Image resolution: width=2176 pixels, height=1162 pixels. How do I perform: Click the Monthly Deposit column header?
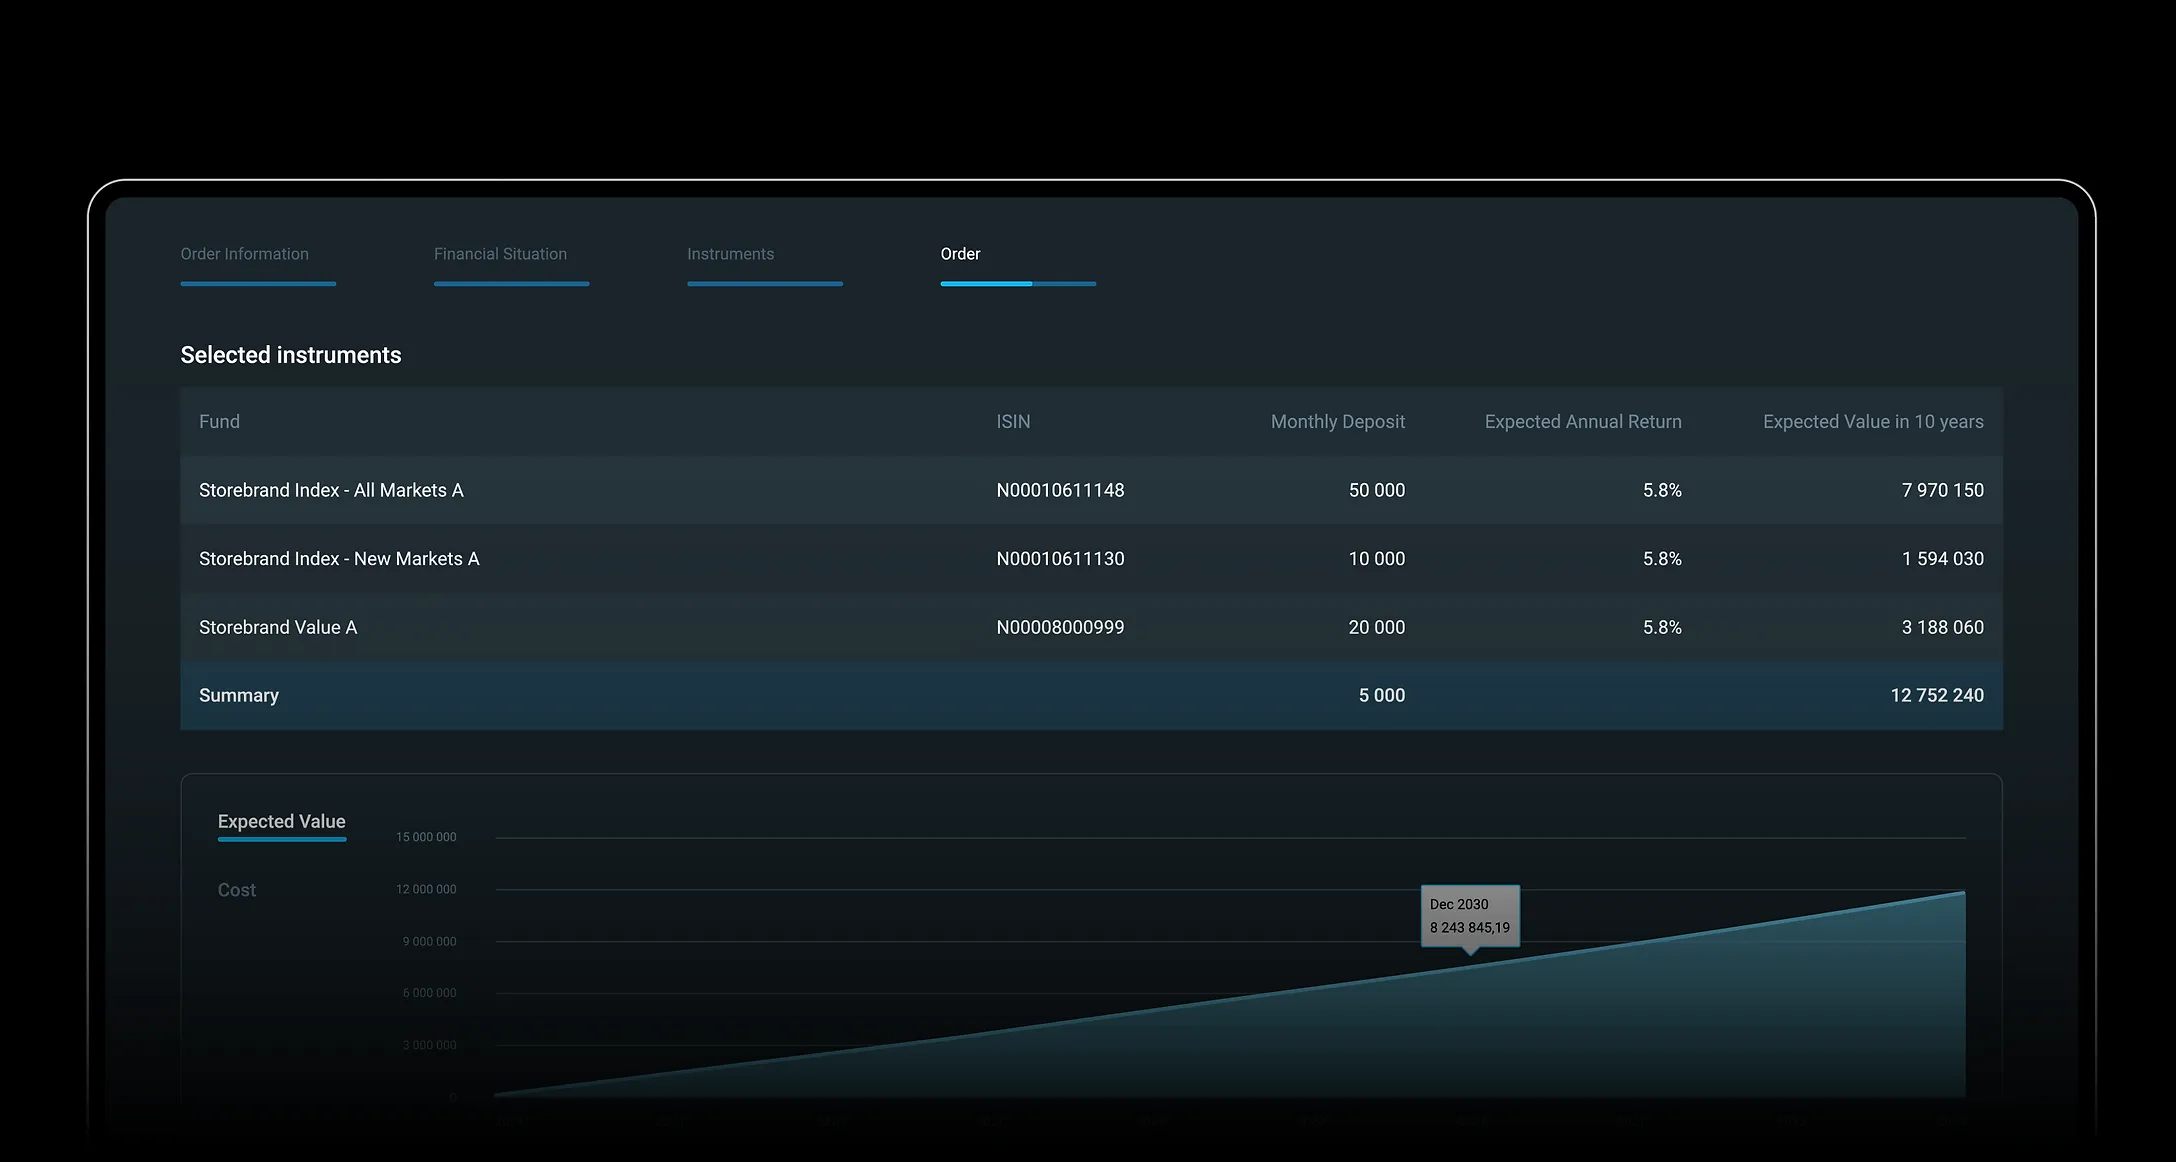pos(1338,422)
